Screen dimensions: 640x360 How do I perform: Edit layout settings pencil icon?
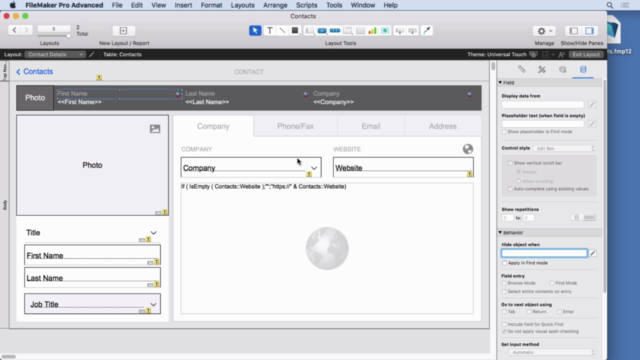click(x=92, y=54)
